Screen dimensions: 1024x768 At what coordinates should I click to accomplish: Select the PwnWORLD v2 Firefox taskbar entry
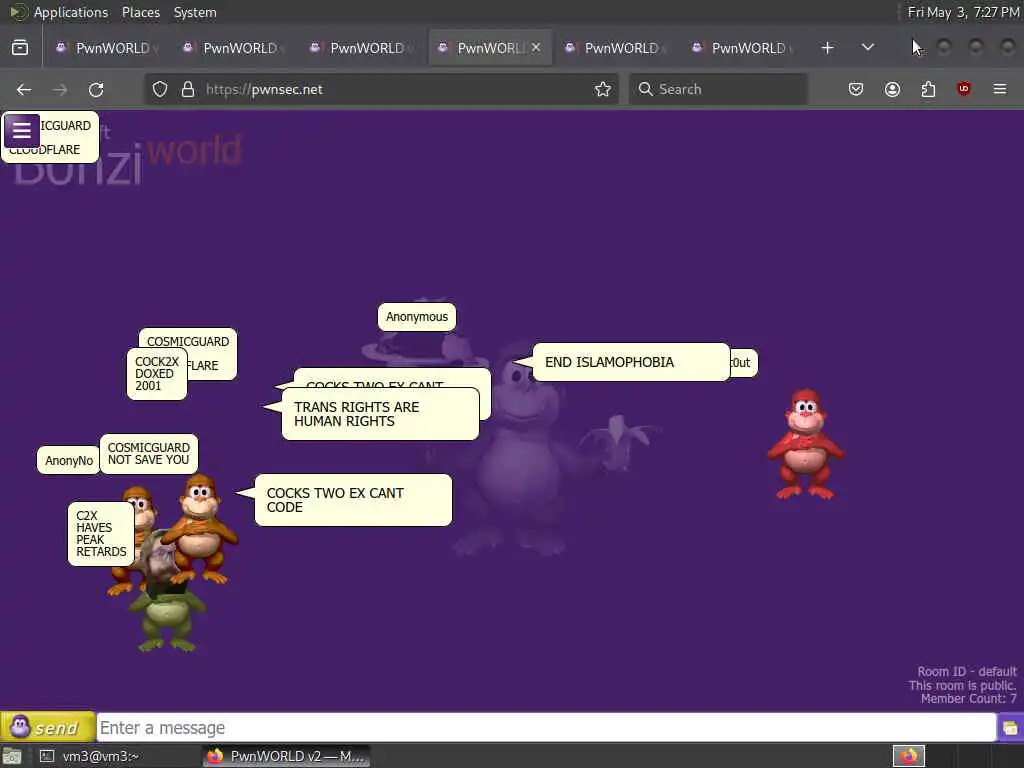(x=286, y=756)
